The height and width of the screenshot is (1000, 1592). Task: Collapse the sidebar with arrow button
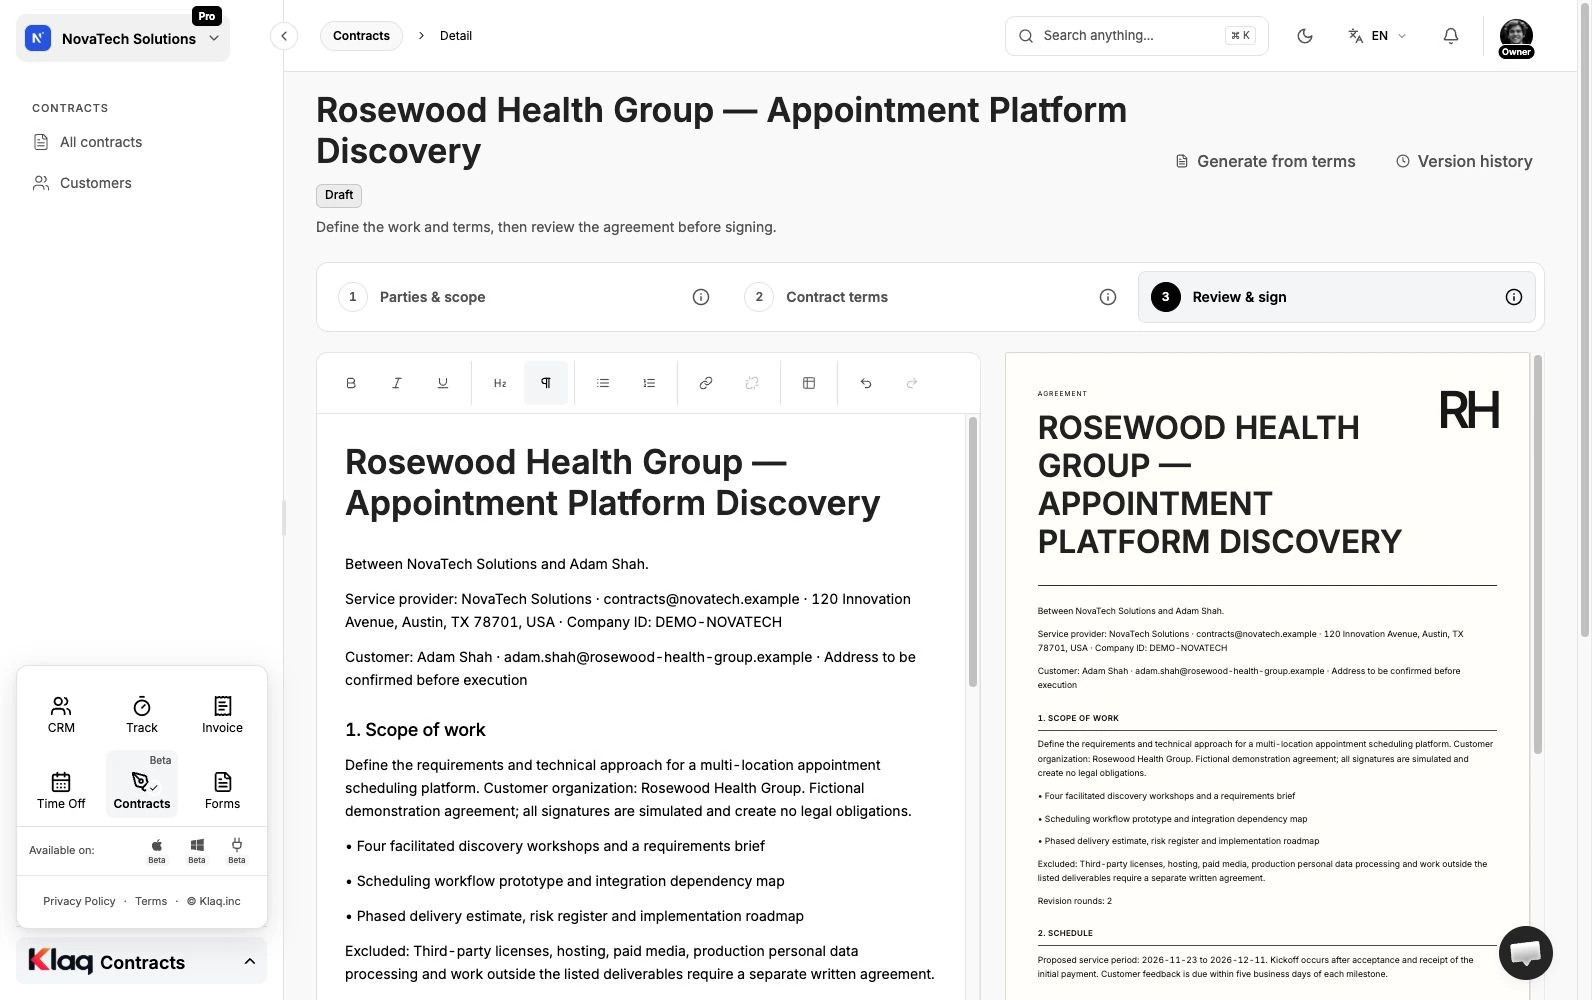pos(284,36)
